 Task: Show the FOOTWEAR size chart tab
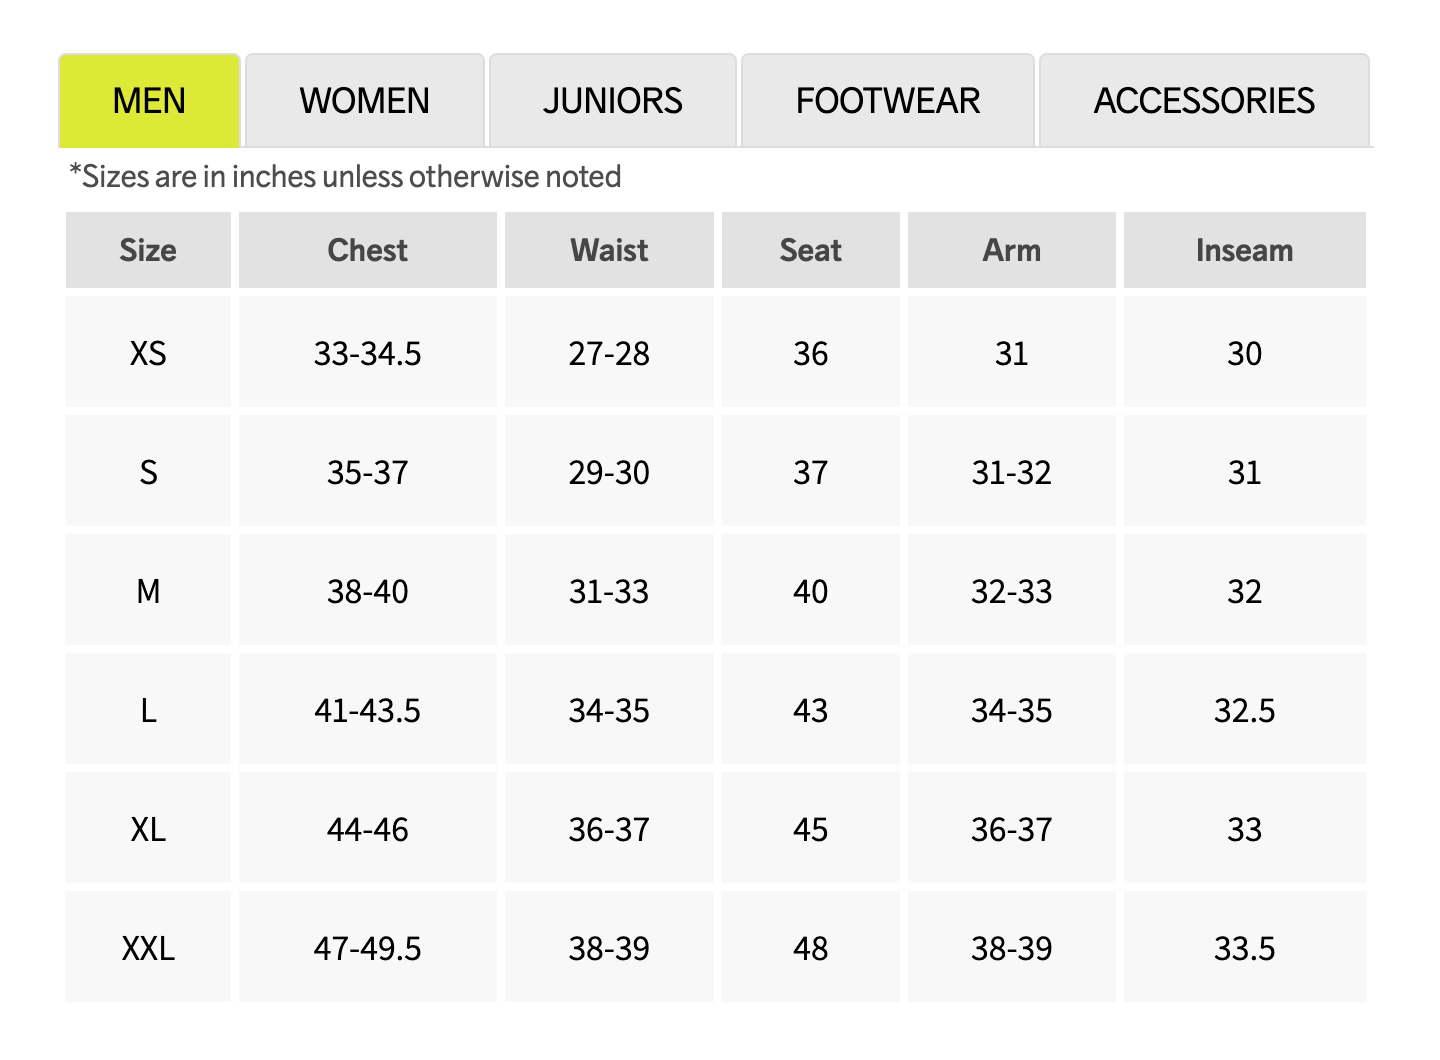tap(887, 101)
